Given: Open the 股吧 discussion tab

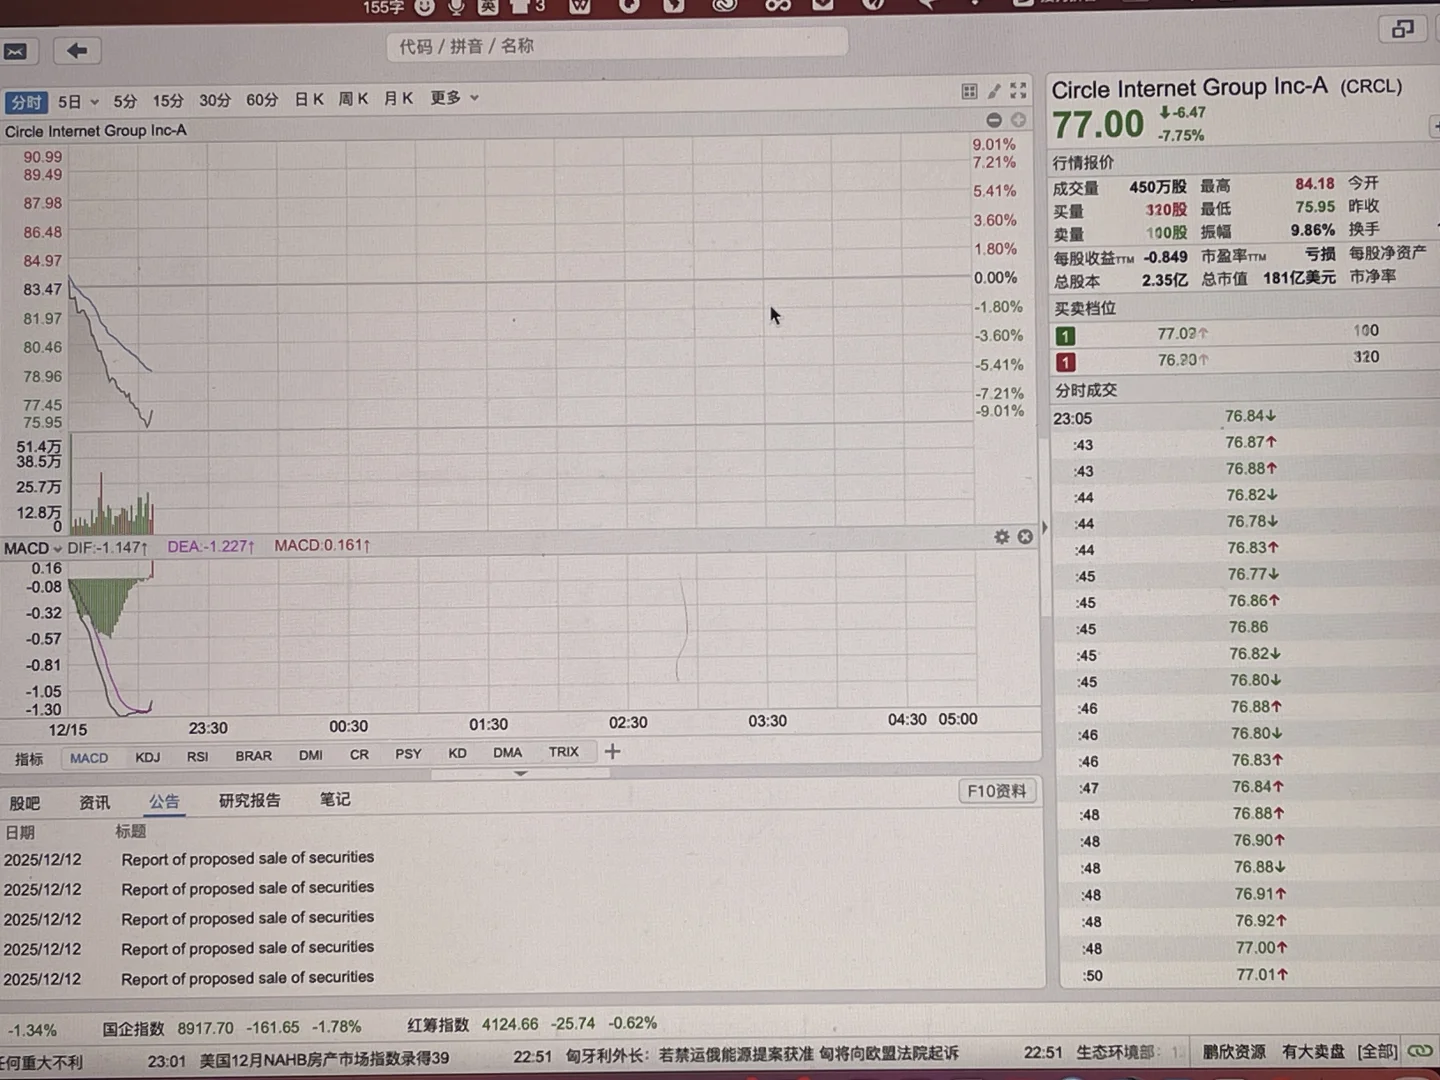Looking at the screenshot, I should tap(25, 803).
